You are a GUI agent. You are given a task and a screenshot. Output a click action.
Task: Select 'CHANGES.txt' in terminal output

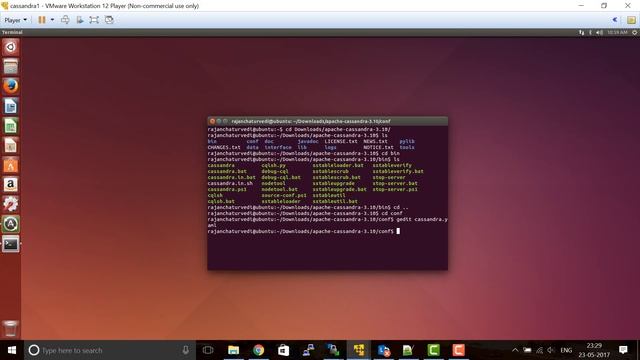tap(224, 147)
